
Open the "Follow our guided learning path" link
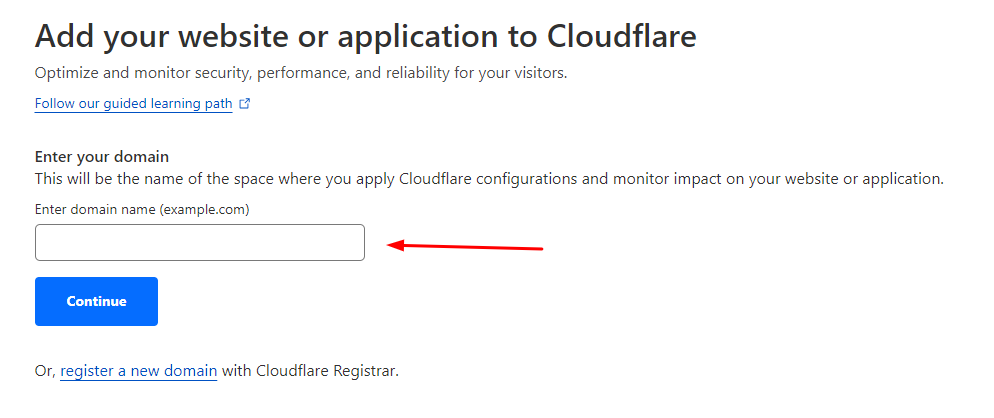click(133, 103)
